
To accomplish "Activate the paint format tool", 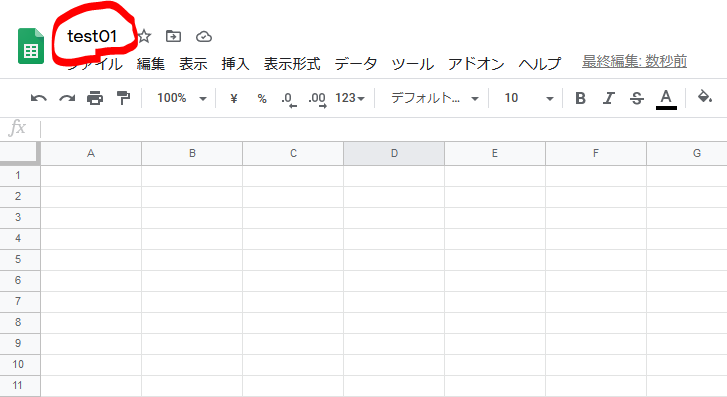I will [123, 98].
